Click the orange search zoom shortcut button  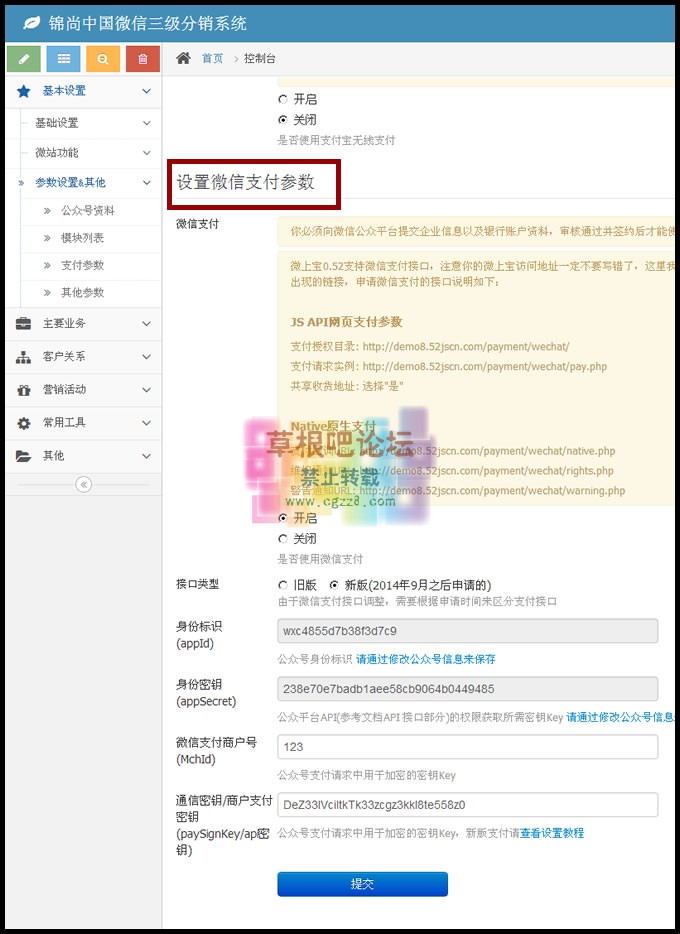pos(103,59)
